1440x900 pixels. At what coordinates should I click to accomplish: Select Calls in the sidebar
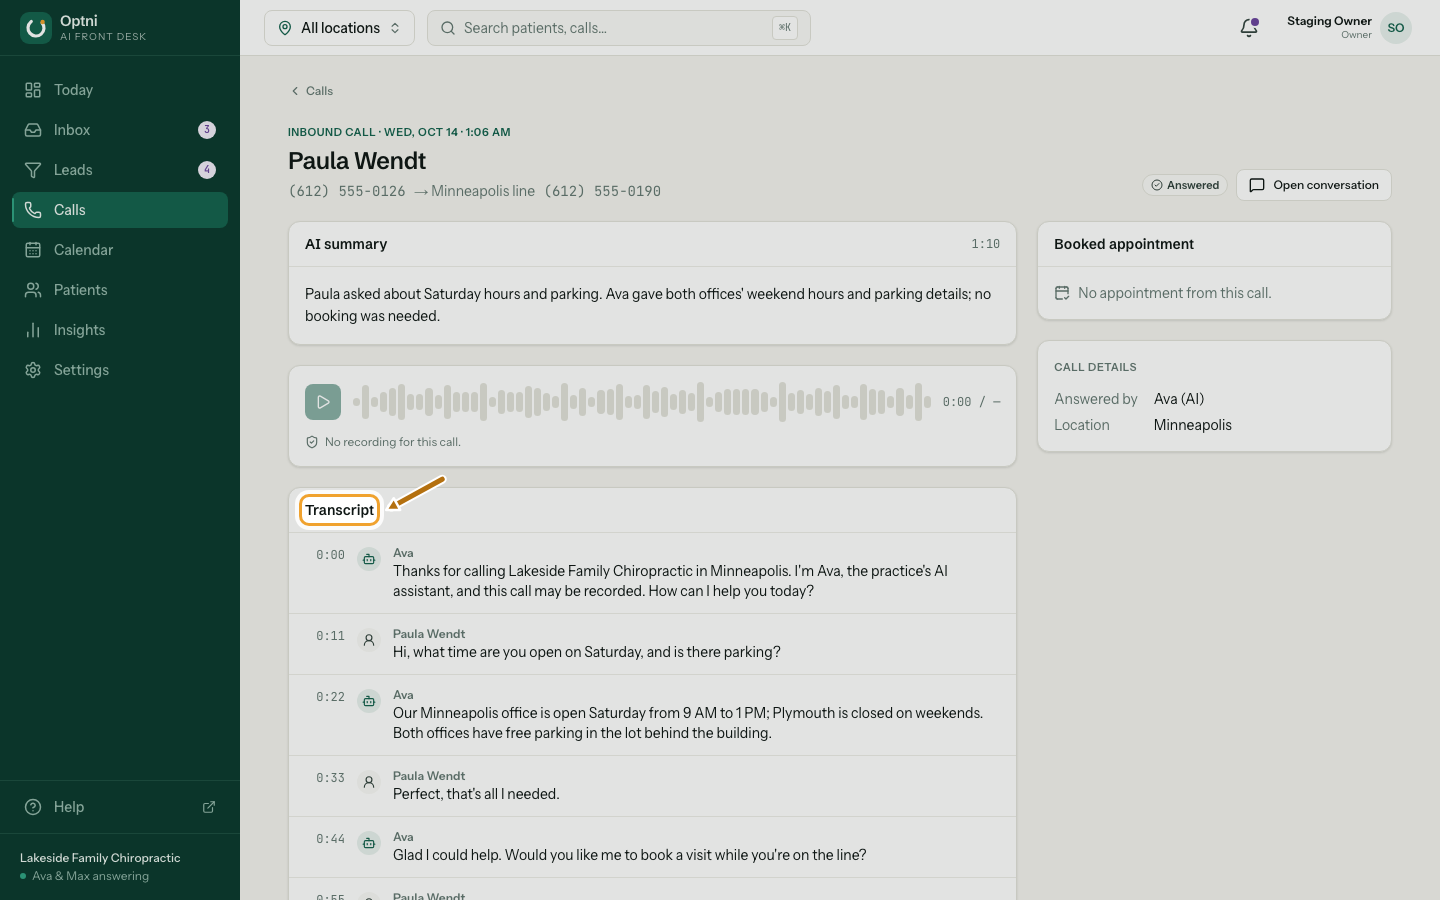120,210
